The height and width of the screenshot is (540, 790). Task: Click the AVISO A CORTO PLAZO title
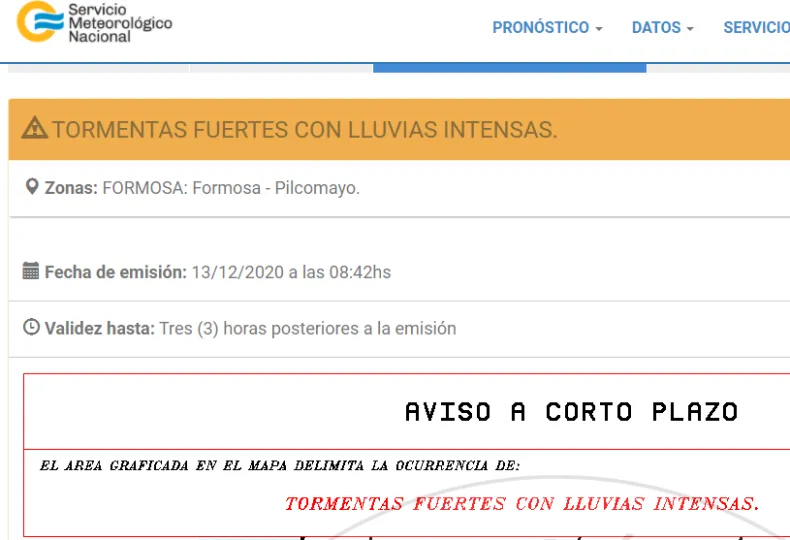click(x=572, y=412)
